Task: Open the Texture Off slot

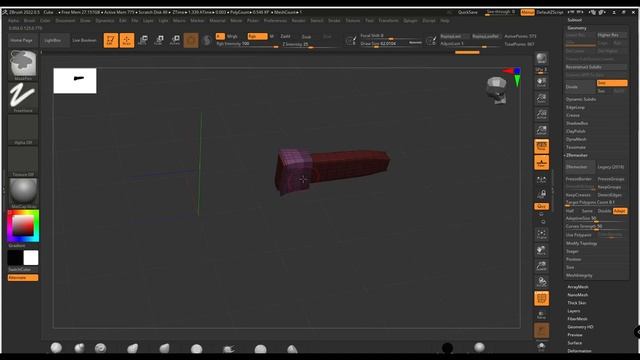Action: 23,160
